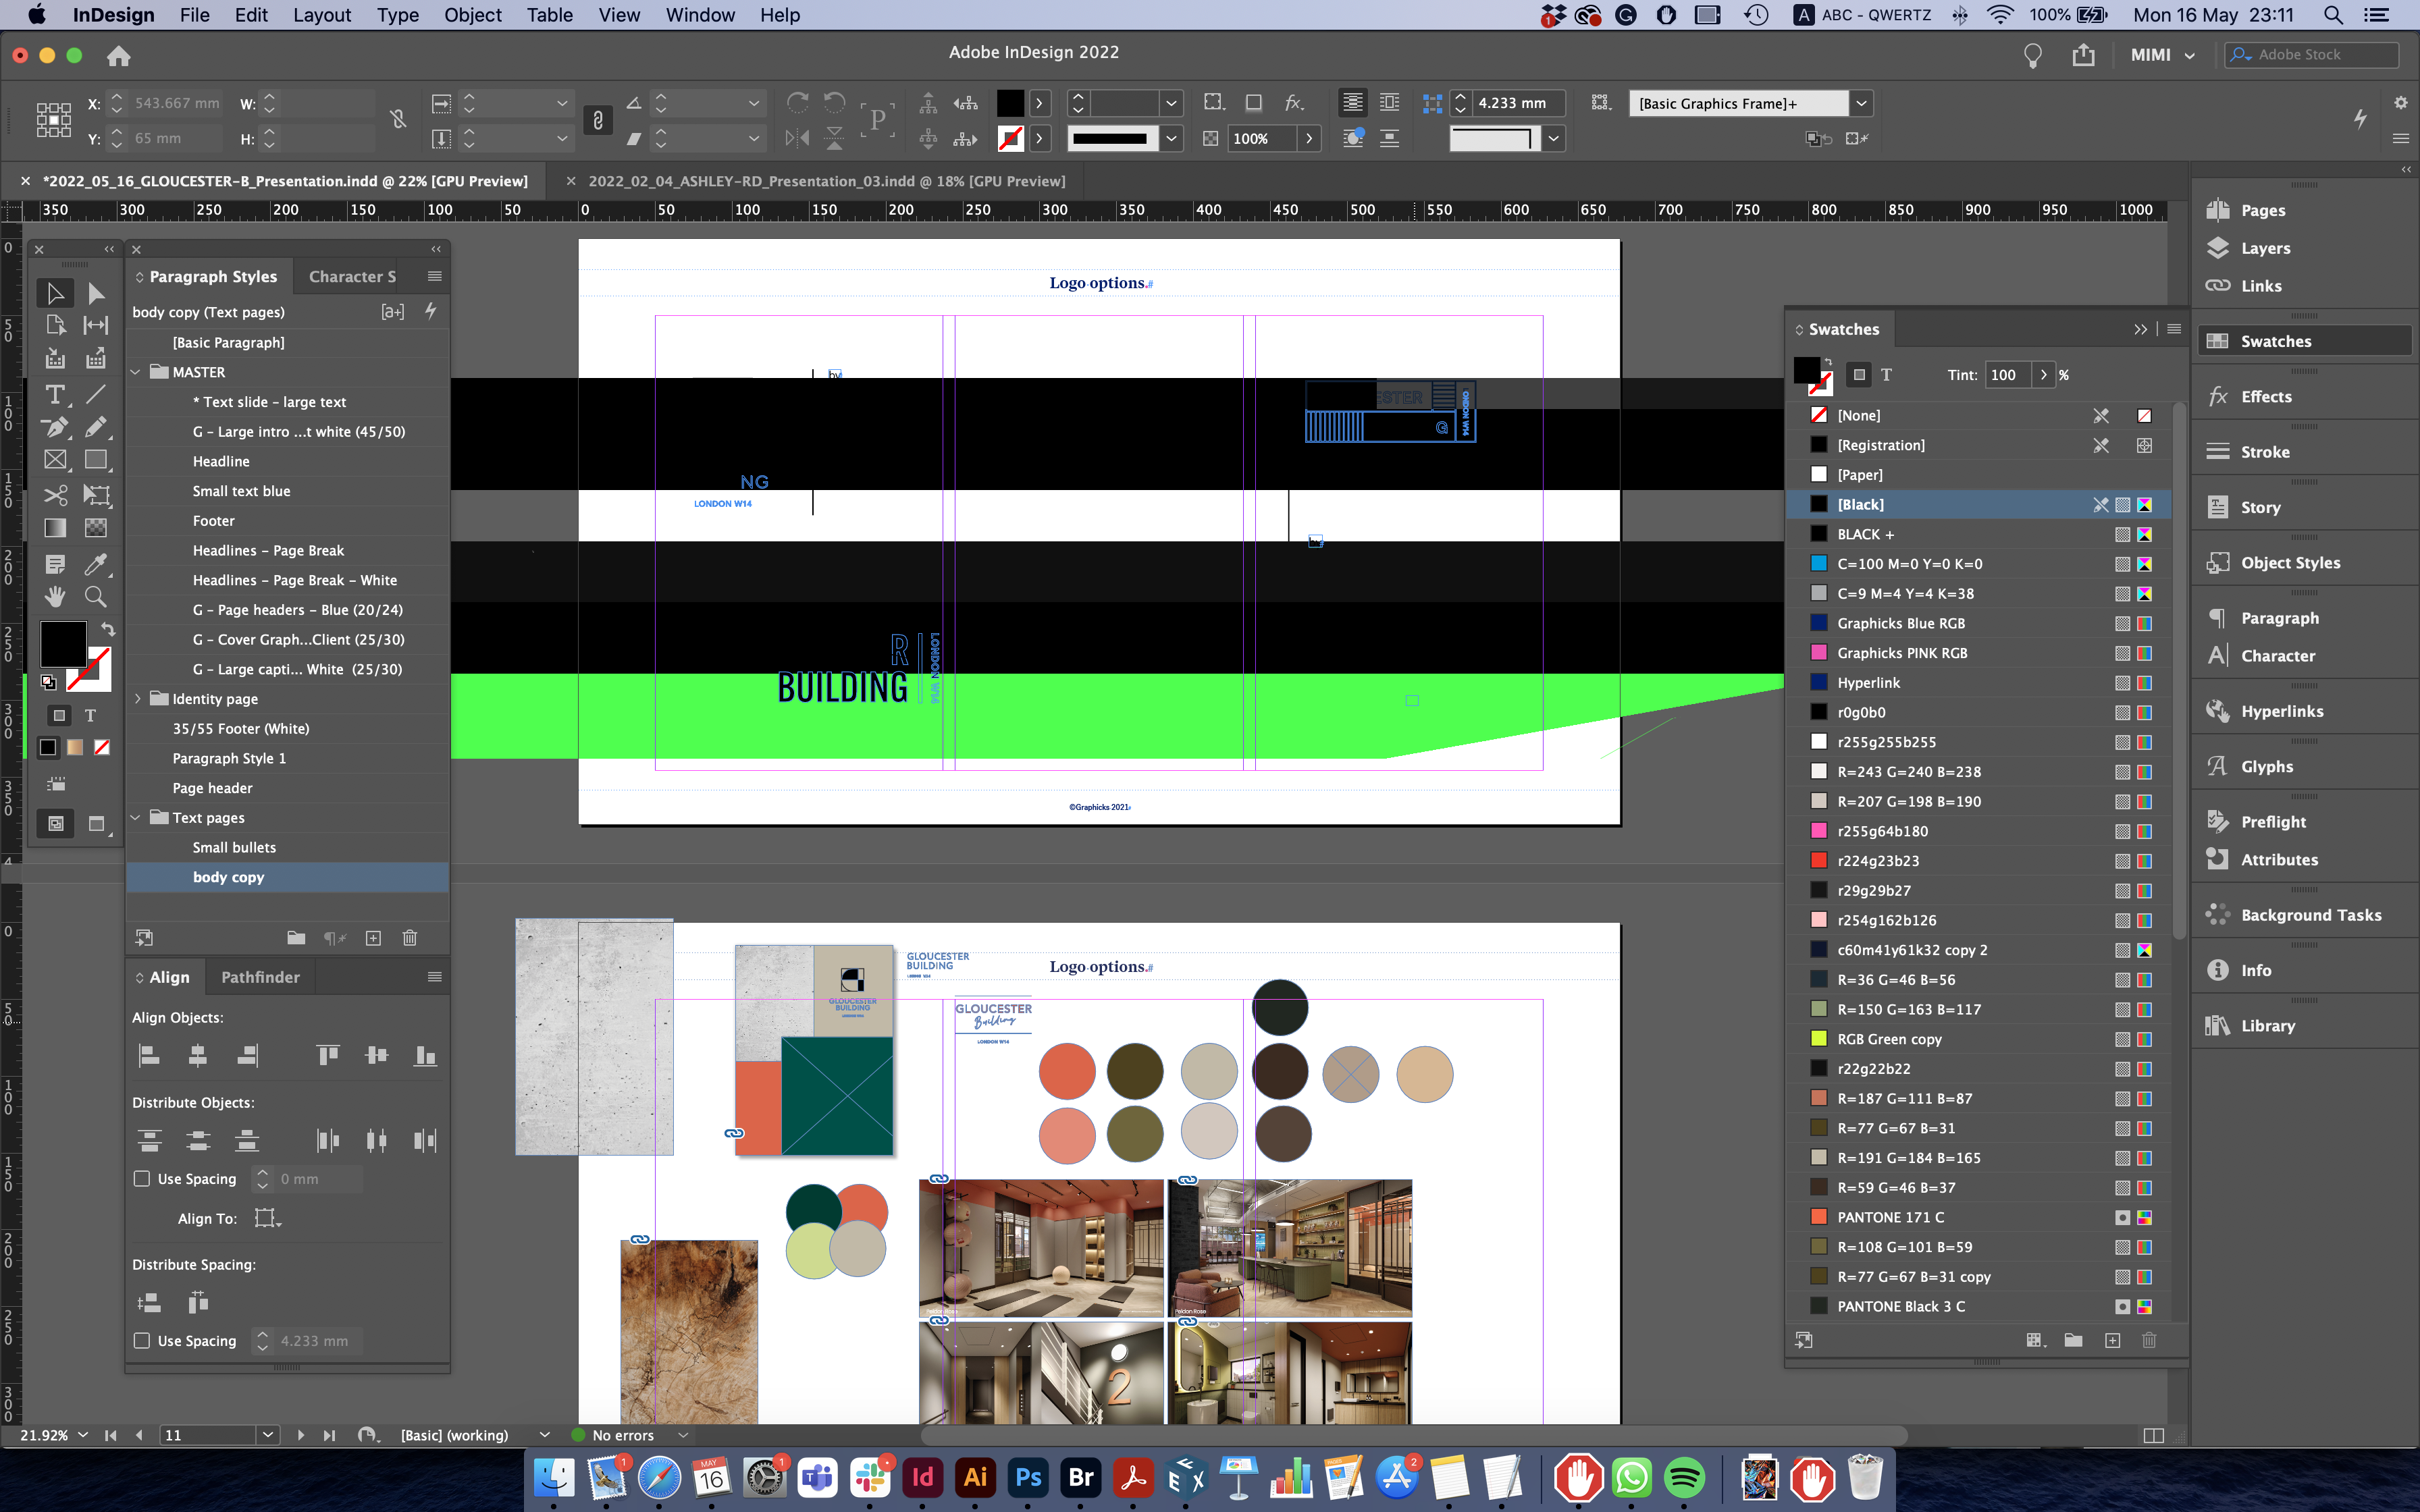Click the Eyedropper tool
The height and width of the screenshot is (1512, 2420).
click(x=96, y=563)
